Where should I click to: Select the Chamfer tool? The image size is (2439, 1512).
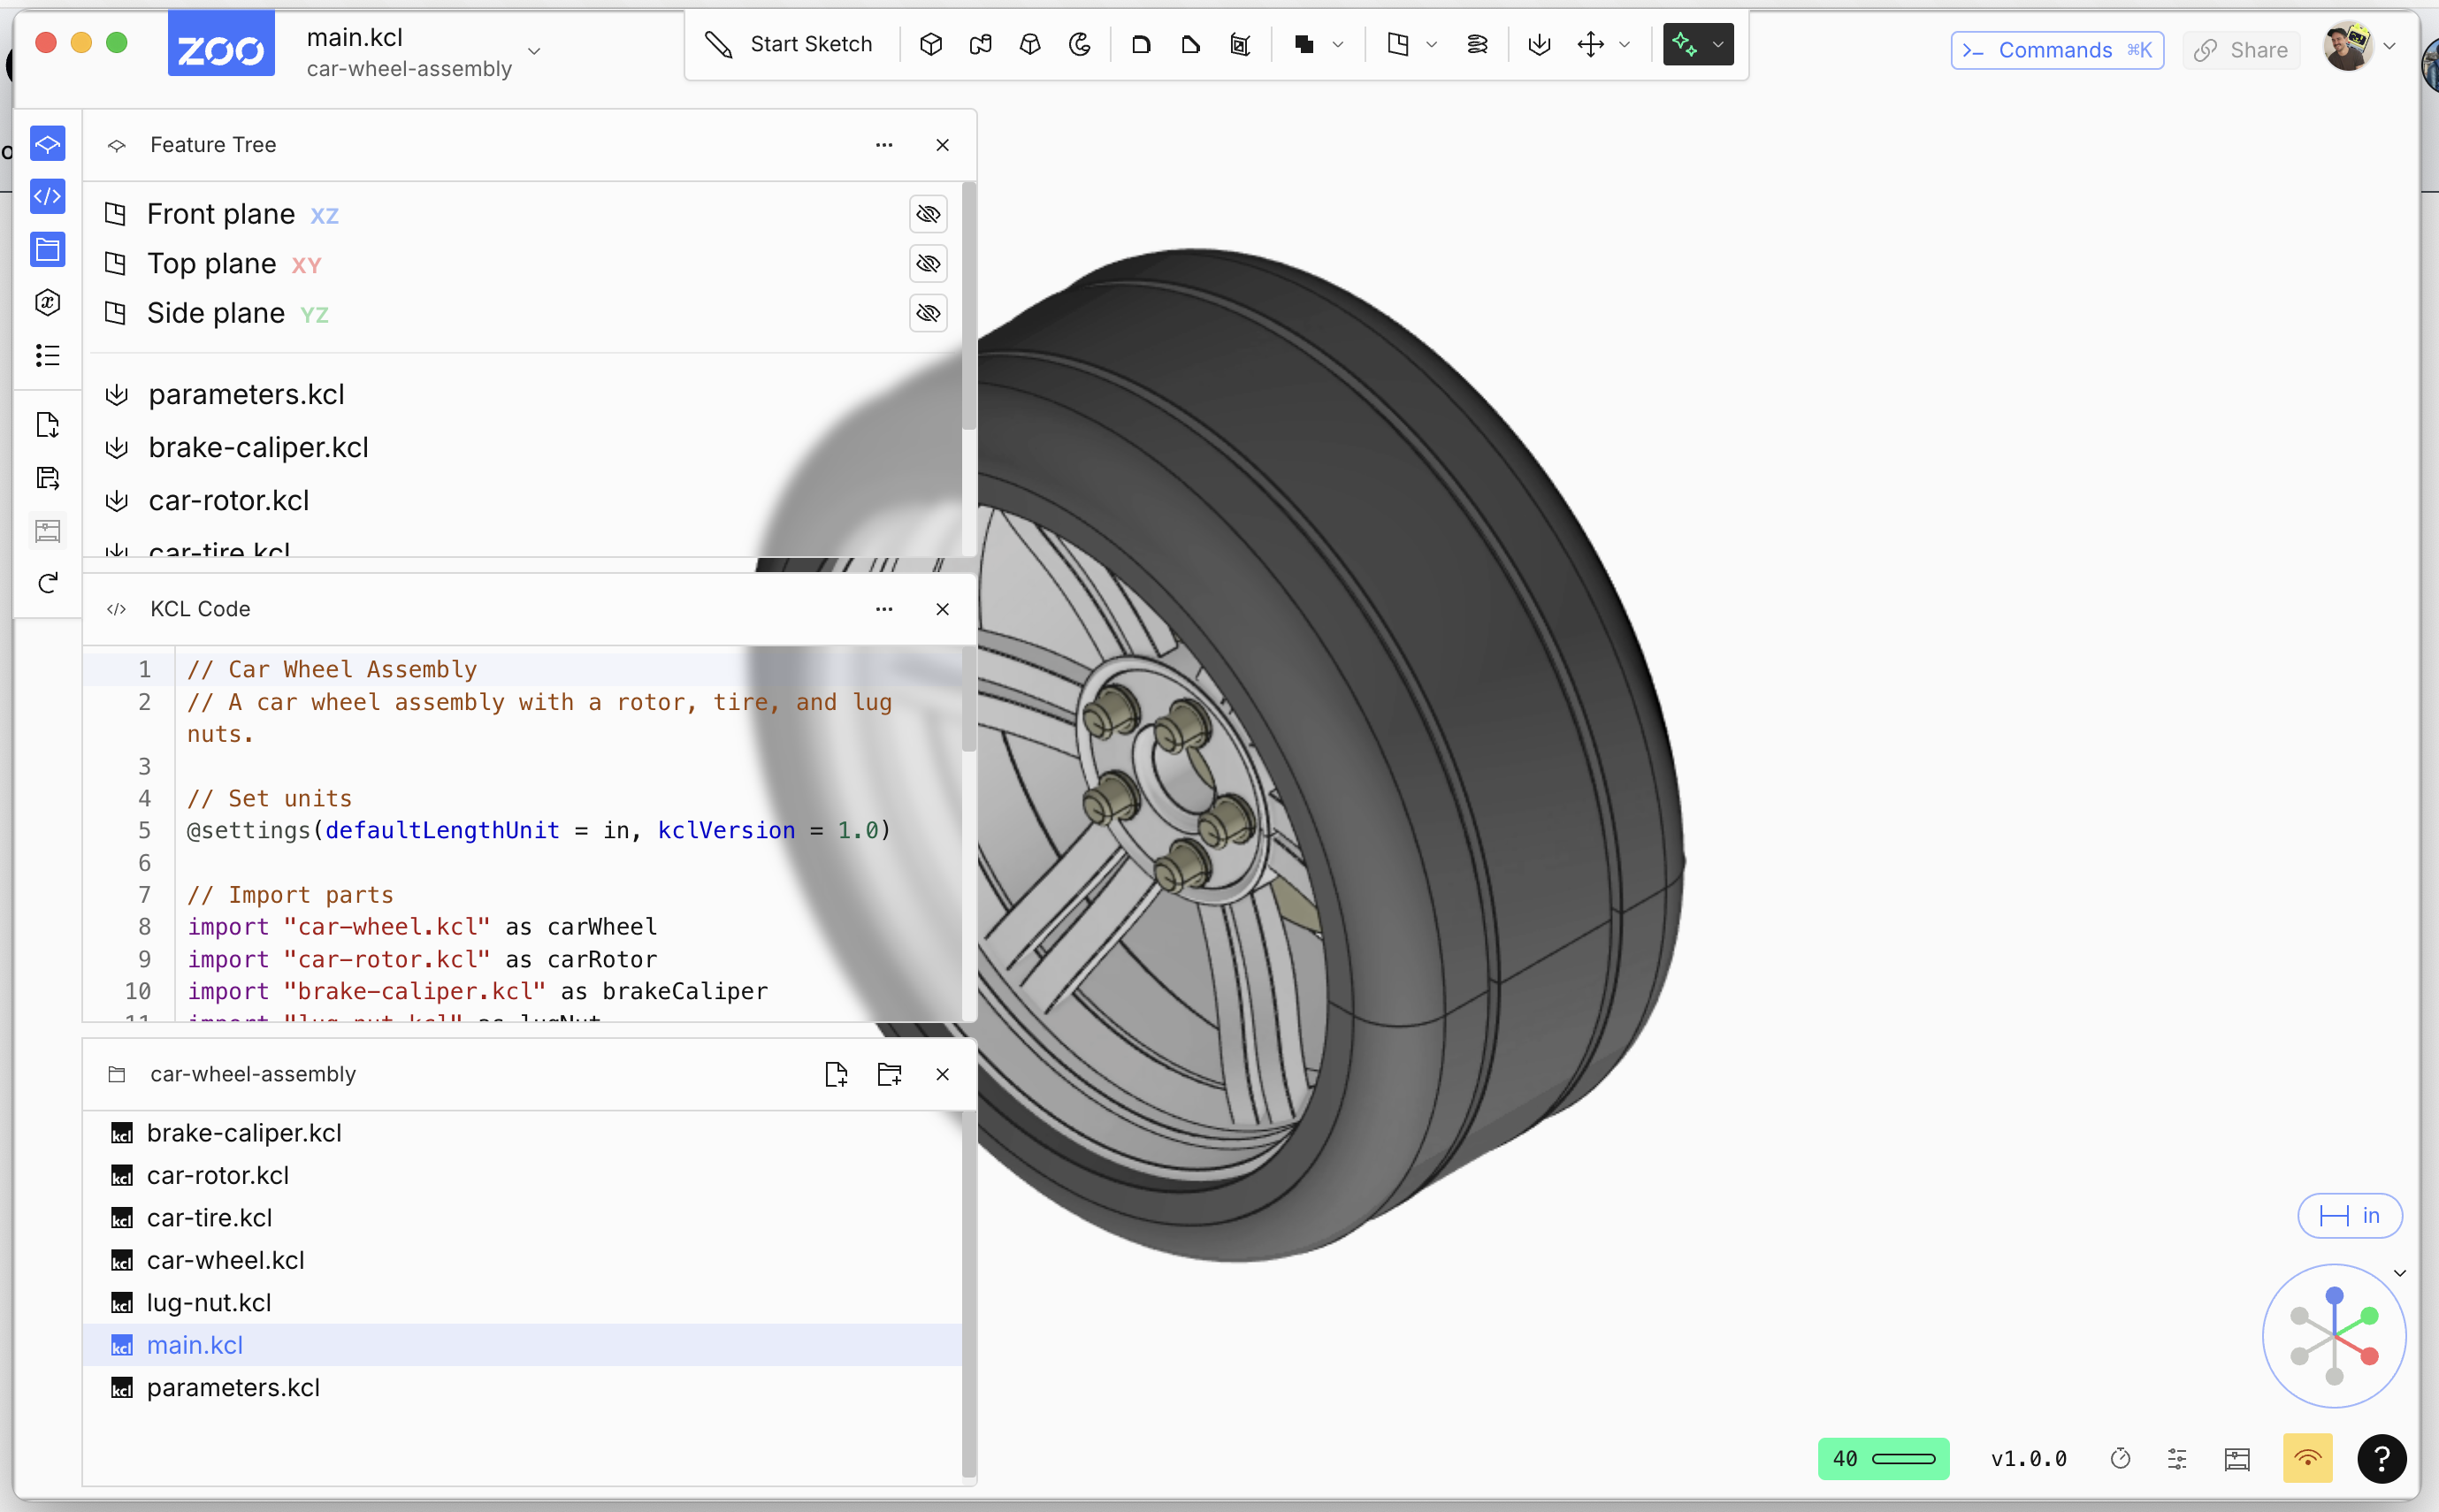pos(1190,44)
